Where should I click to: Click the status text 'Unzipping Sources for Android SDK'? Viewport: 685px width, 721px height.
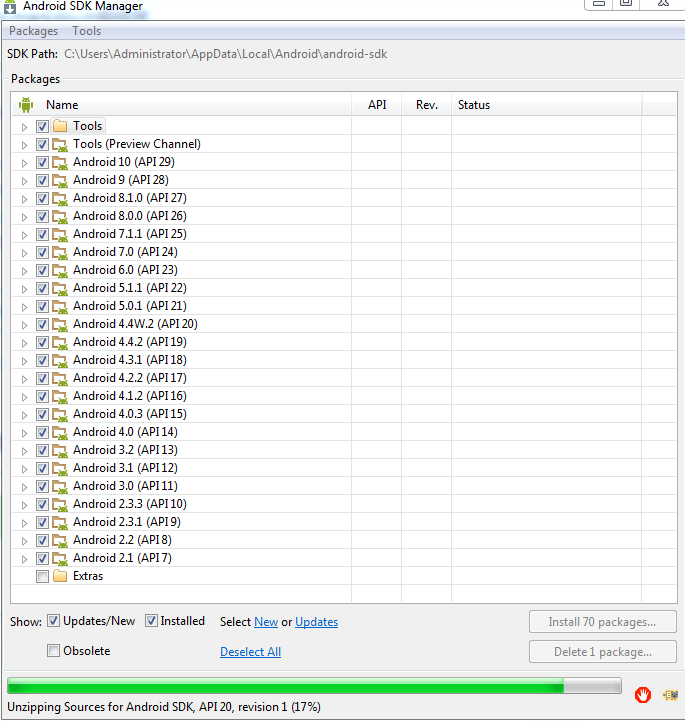(164, 707)
